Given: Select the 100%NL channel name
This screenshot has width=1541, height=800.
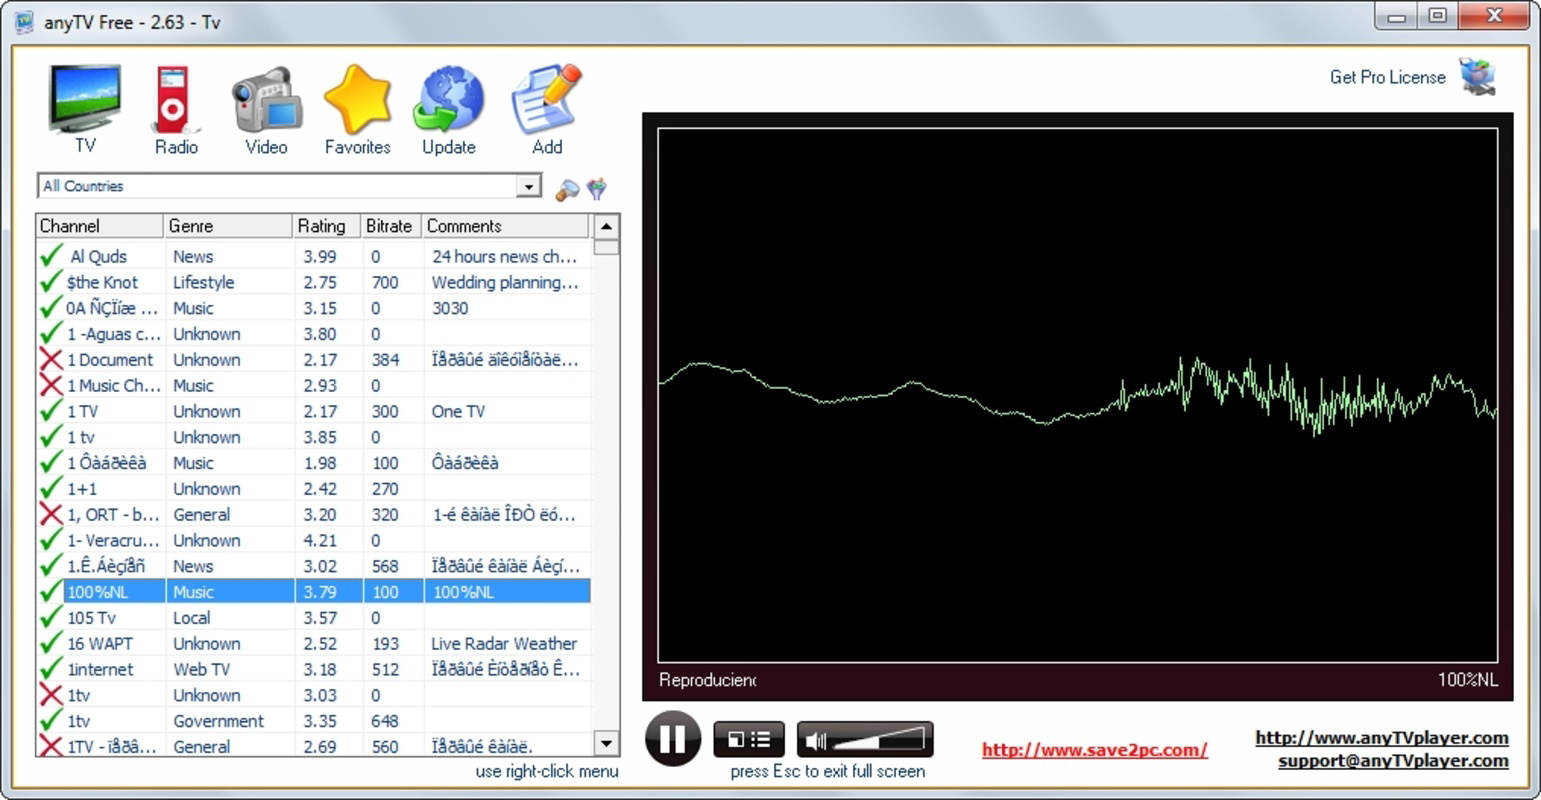Looking at the screenshot, I should (98, 592).
